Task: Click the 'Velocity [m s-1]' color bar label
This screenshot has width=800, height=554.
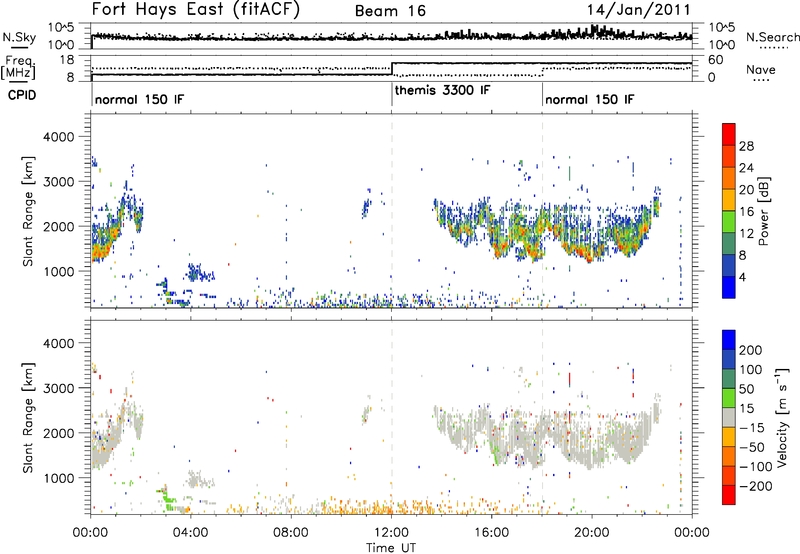Action: pos(782,417)
